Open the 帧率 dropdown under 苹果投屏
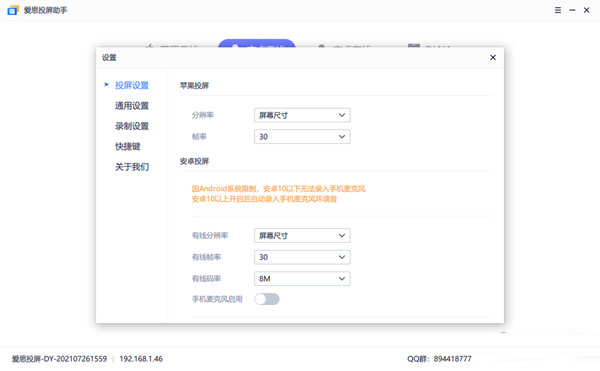The width and height of the screenshot is (600, 371). (302, 137)
